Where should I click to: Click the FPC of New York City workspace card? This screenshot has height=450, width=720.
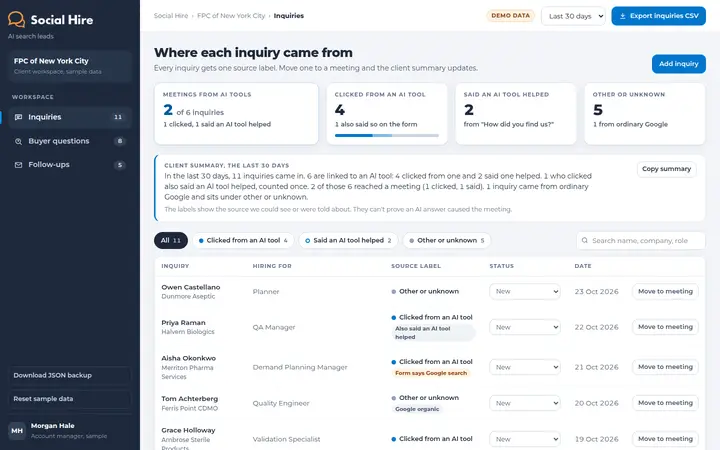click(x=70, y=66)
